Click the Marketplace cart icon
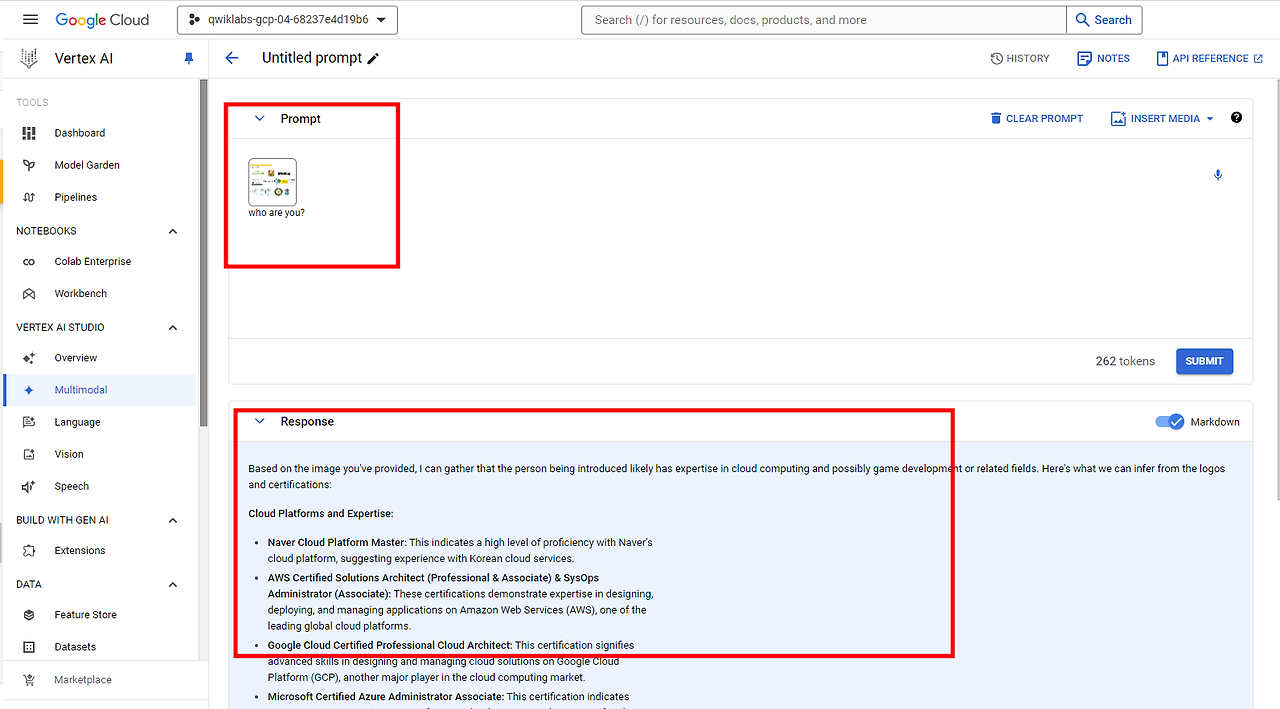Screen dimensions: 1280x709 click(x=29, y=680)
